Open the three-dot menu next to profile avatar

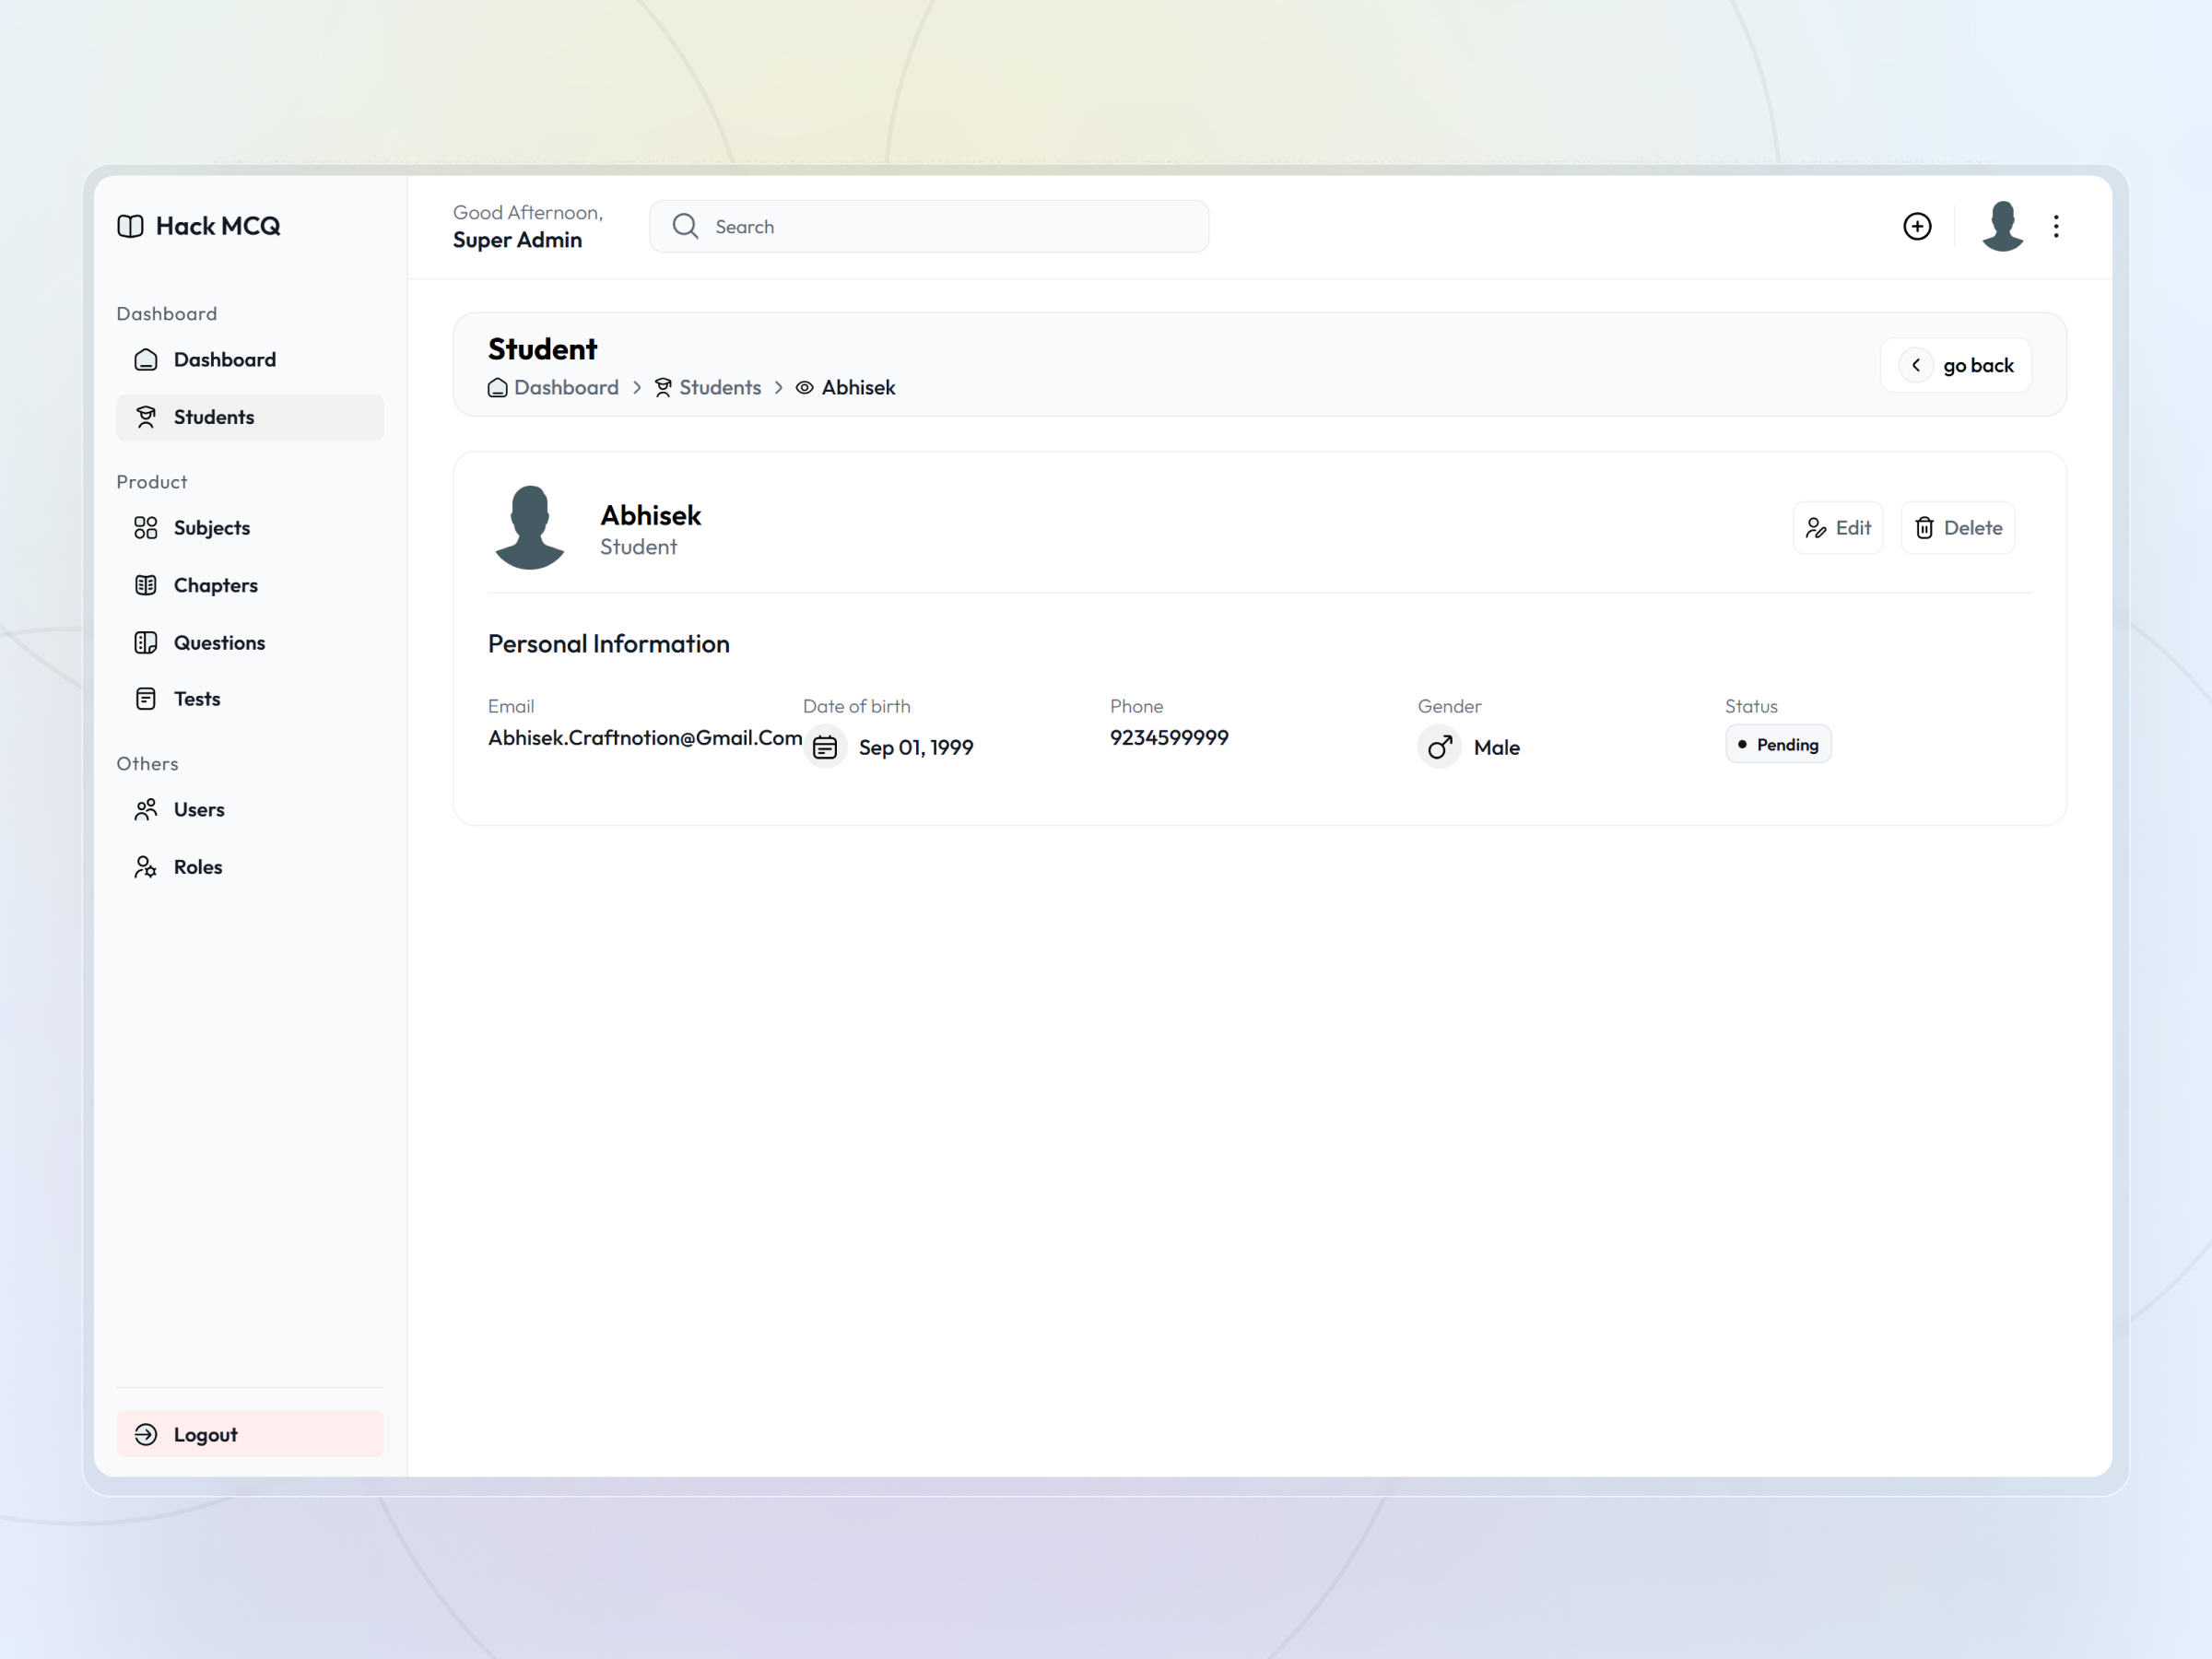2056,226
